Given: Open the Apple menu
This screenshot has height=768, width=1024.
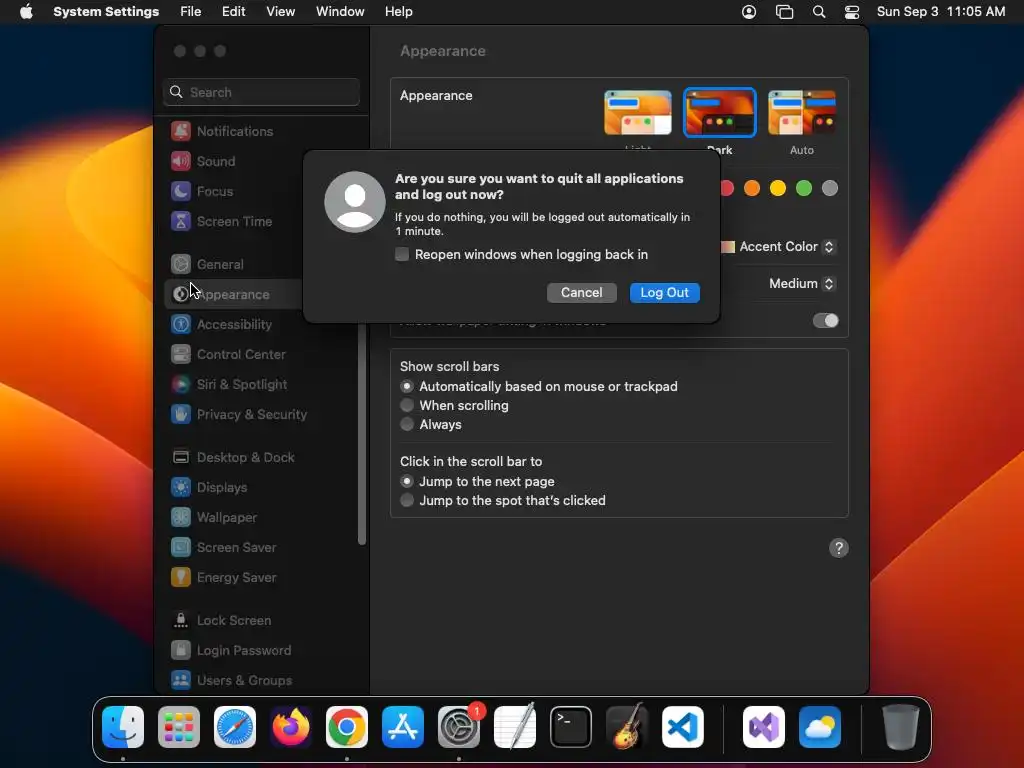Looking at the screenshot, I should click(26, 12).
